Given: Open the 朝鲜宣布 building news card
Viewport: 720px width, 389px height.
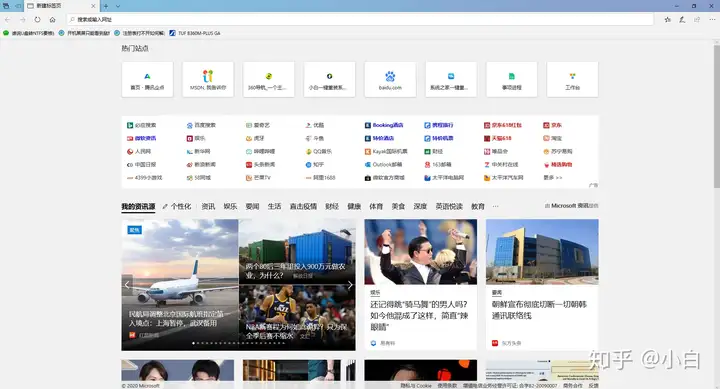Looking at the screenshot, I should pyautogui.click(x=542, y=284).
